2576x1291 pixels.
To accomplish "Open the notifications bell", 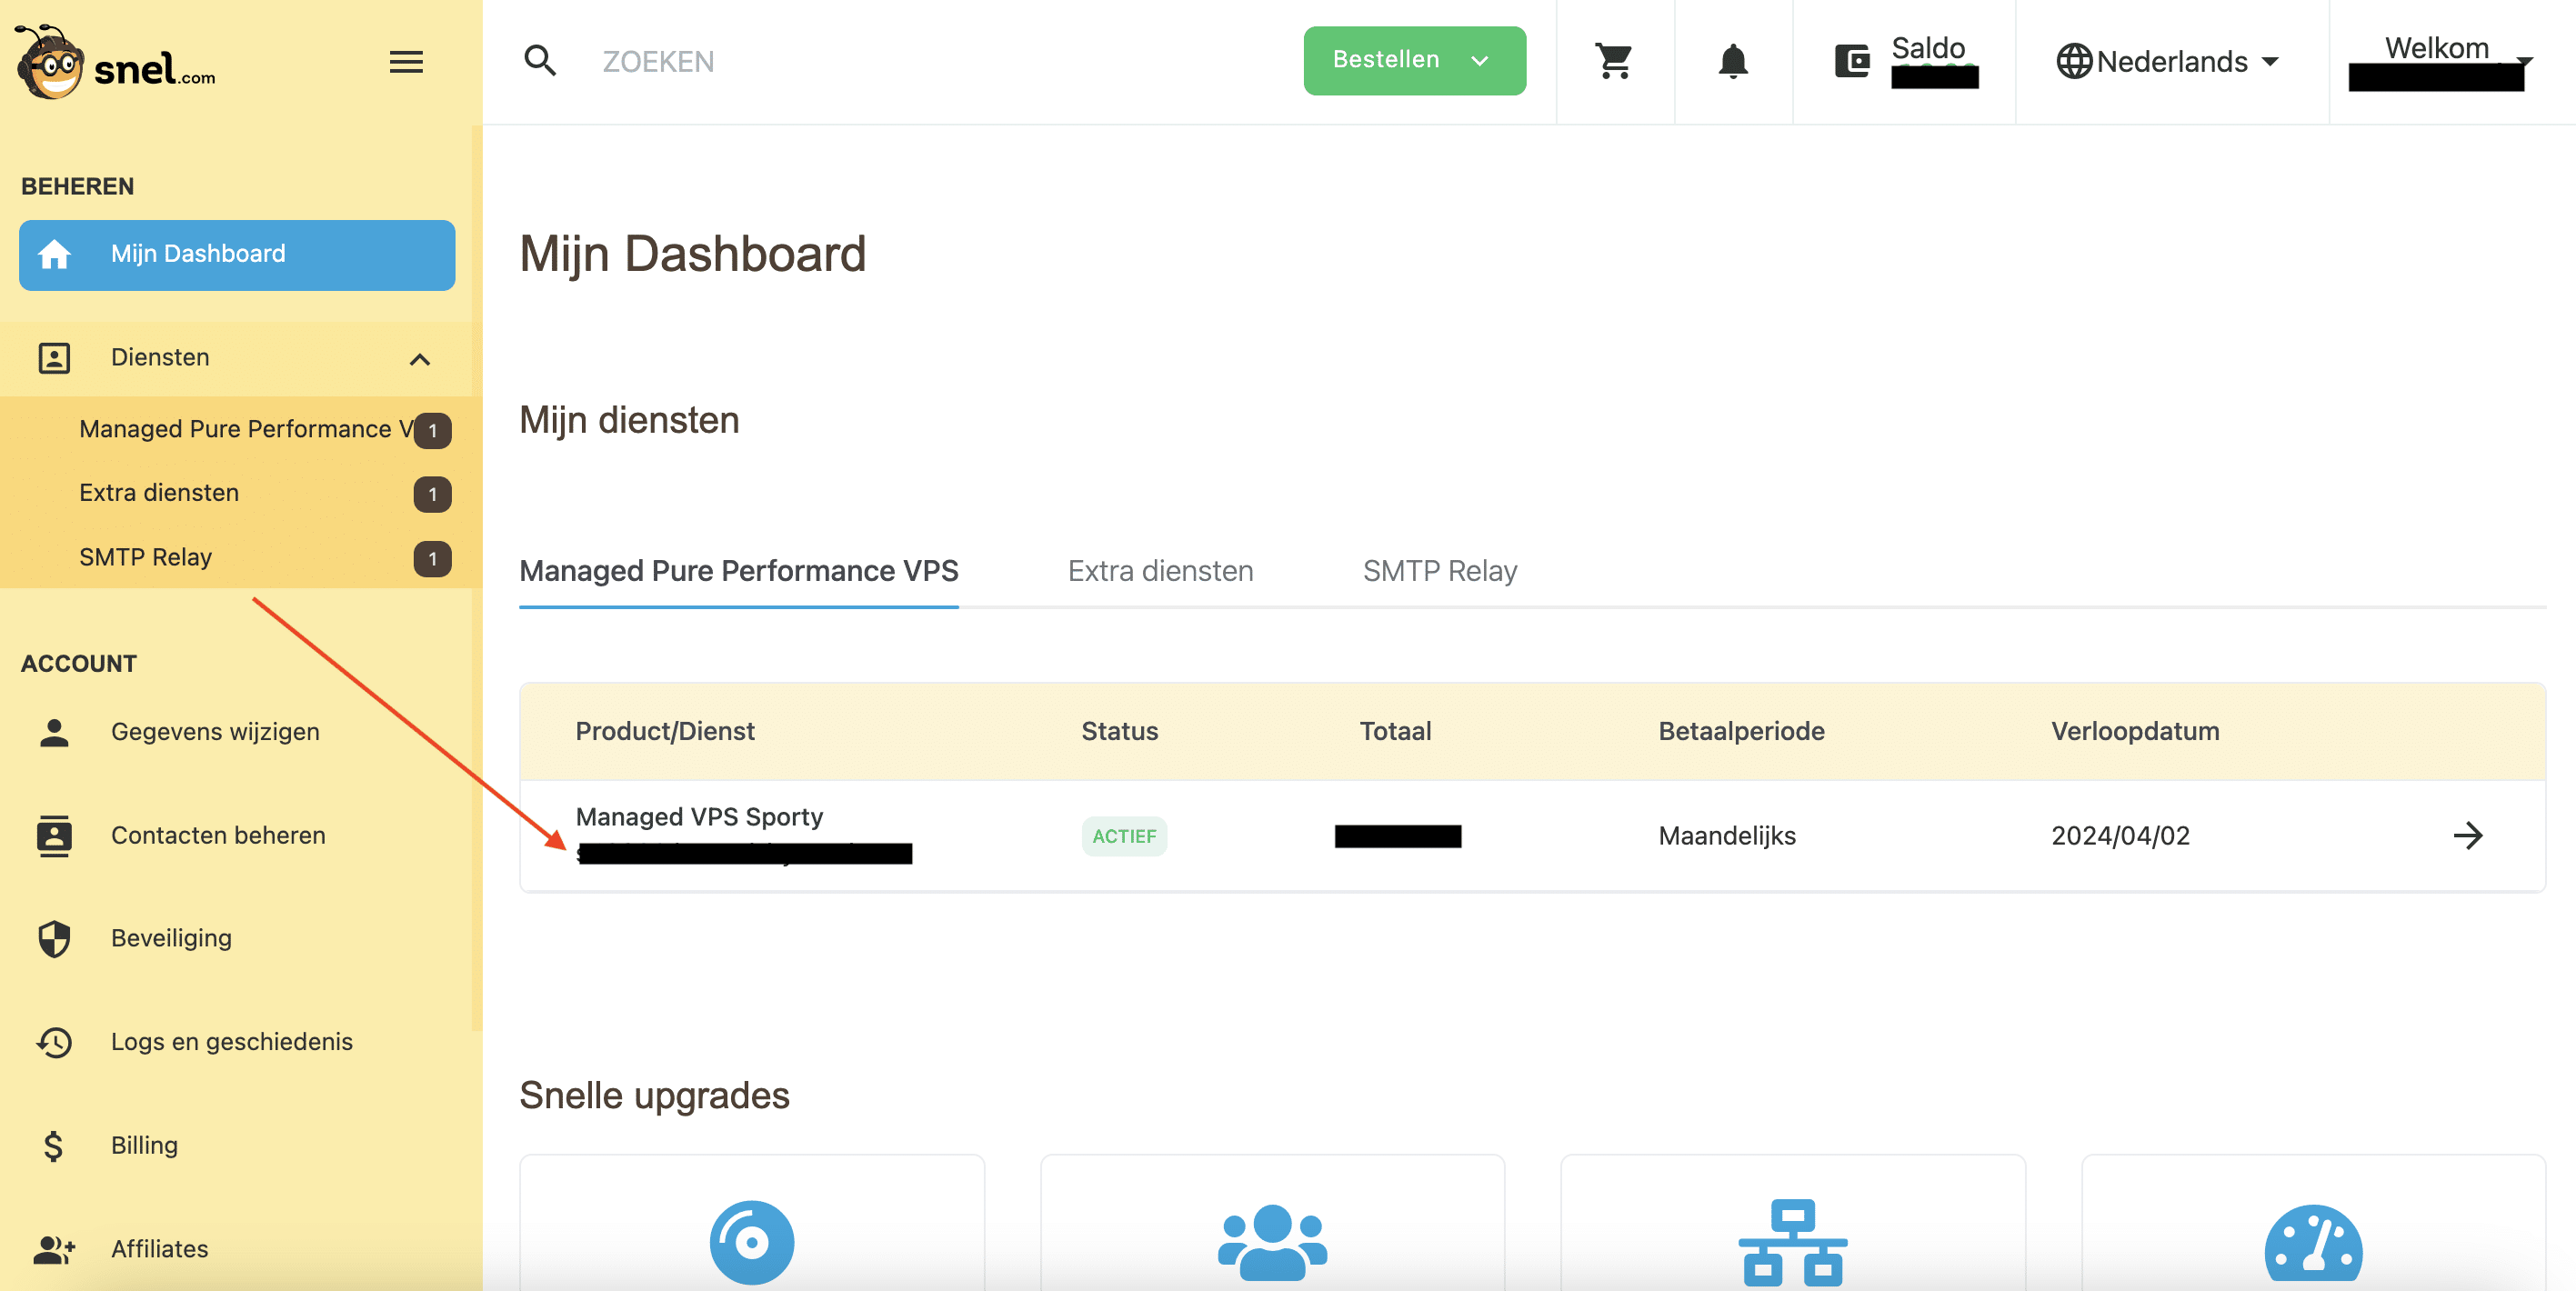I will point(1733,61).
